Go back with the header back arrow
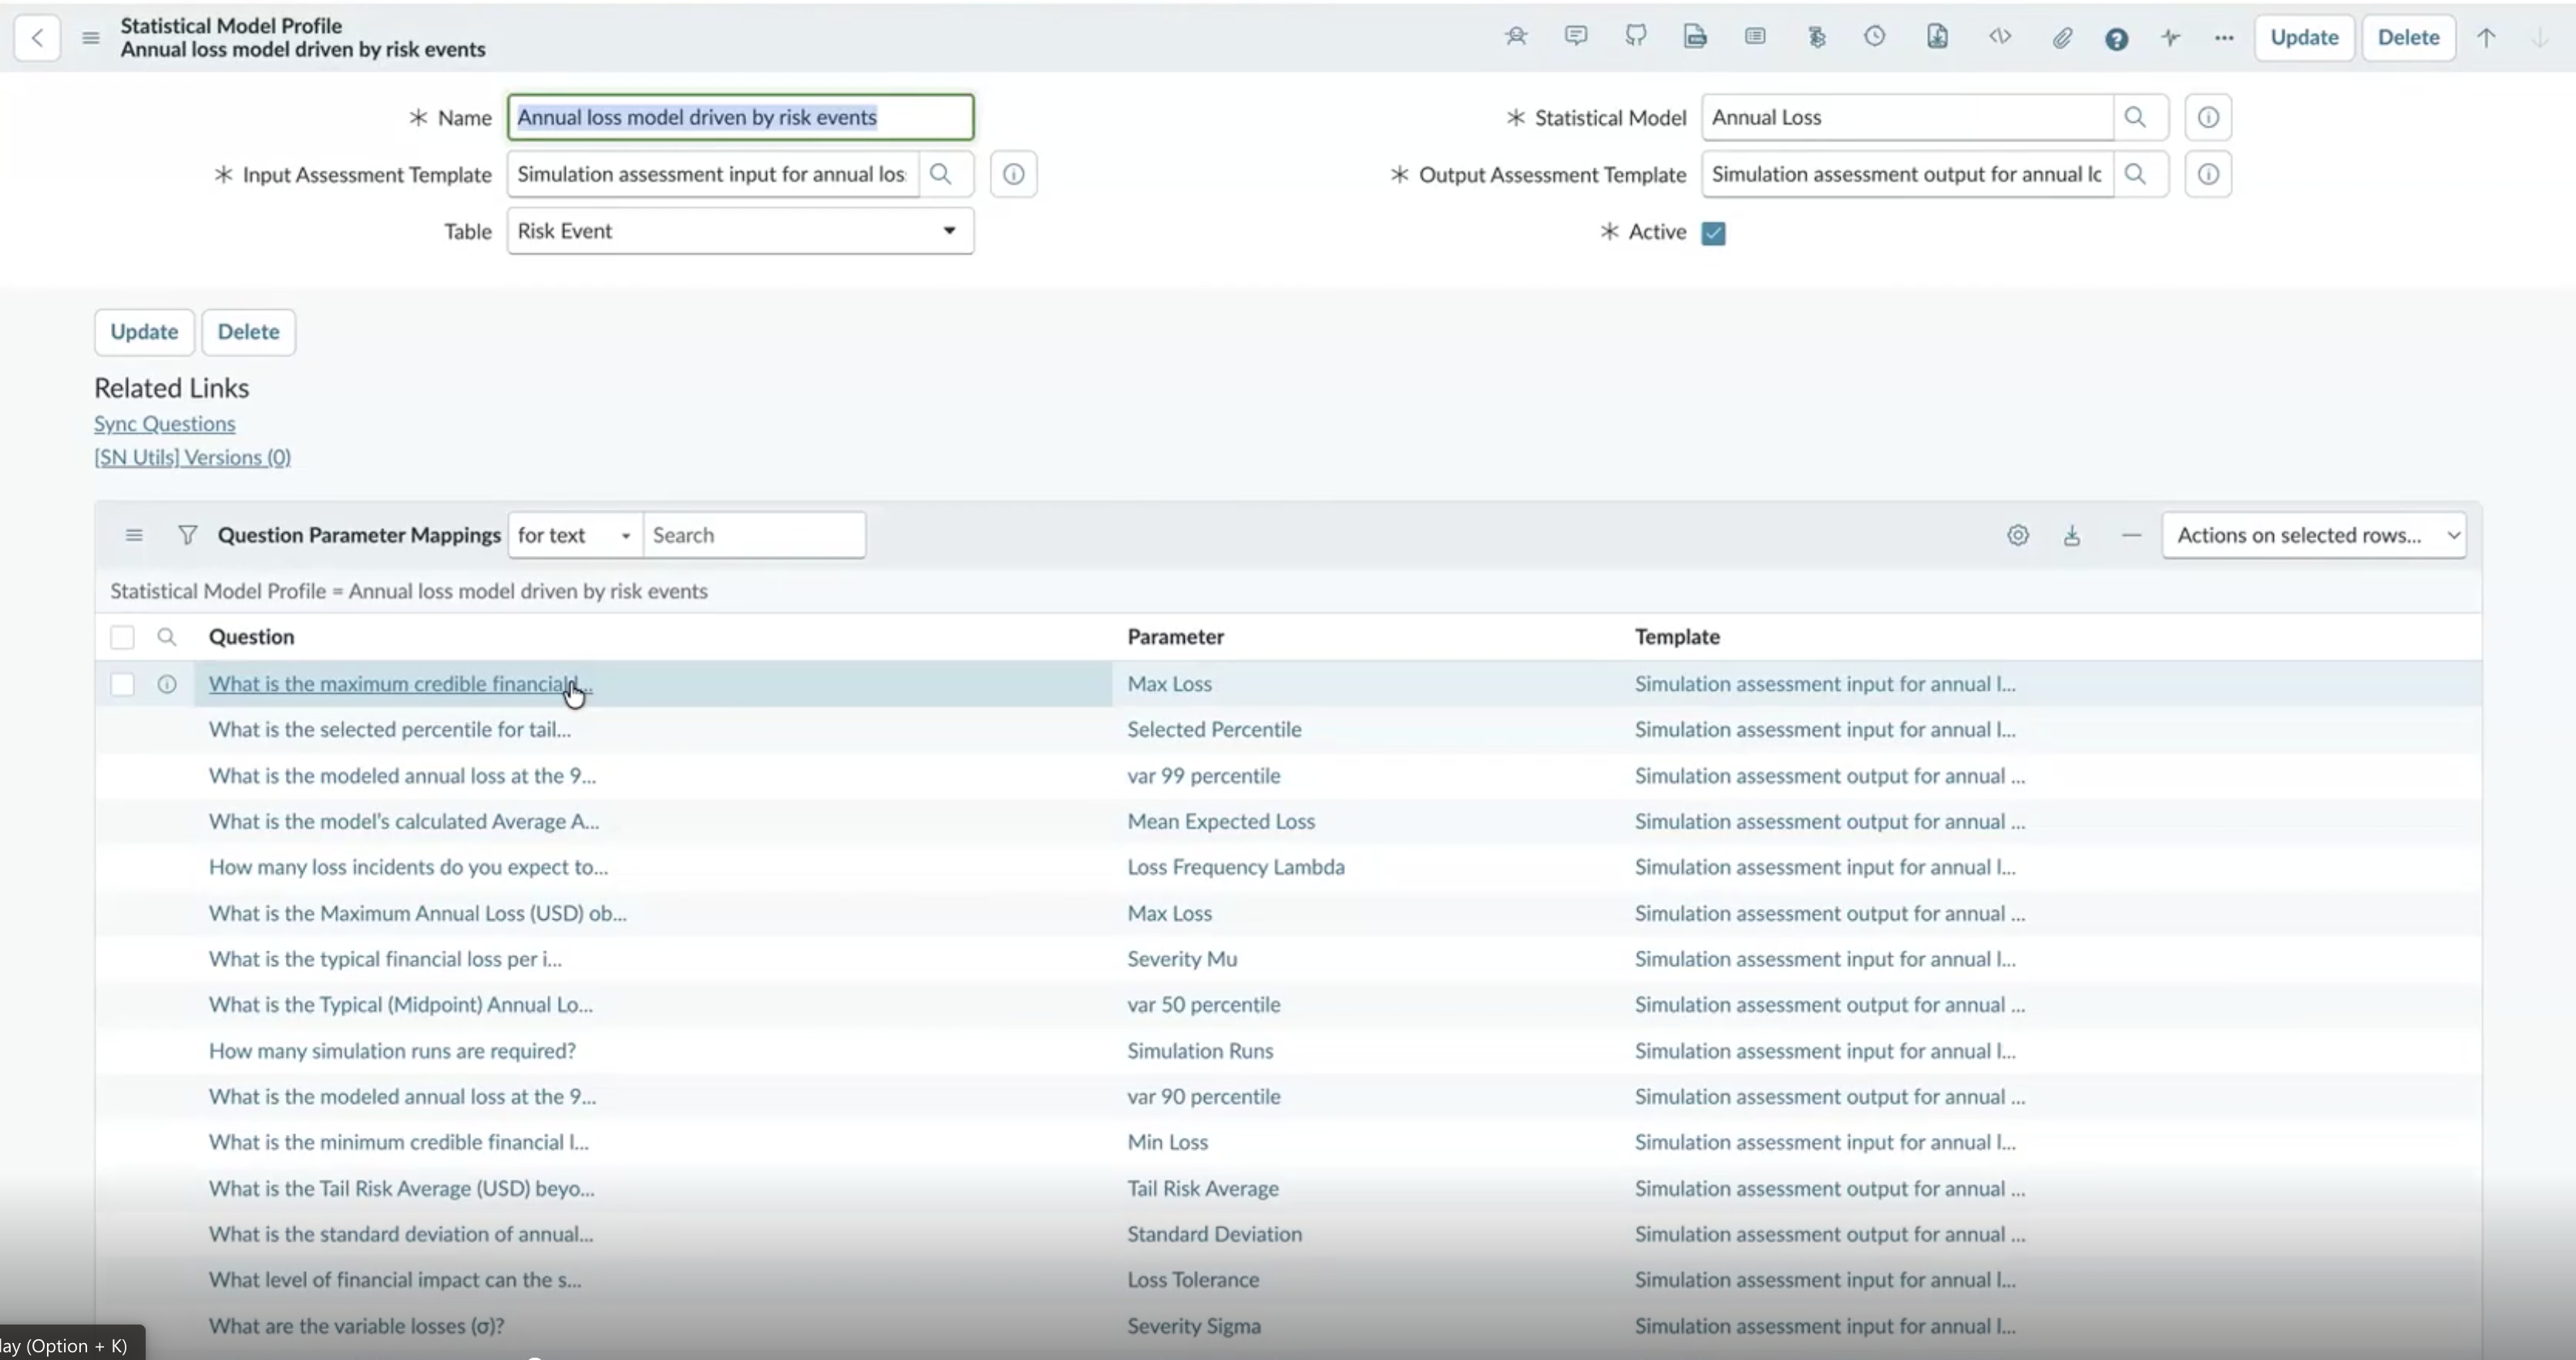This screenshot has width=2576, height=1360. (37, 38)
